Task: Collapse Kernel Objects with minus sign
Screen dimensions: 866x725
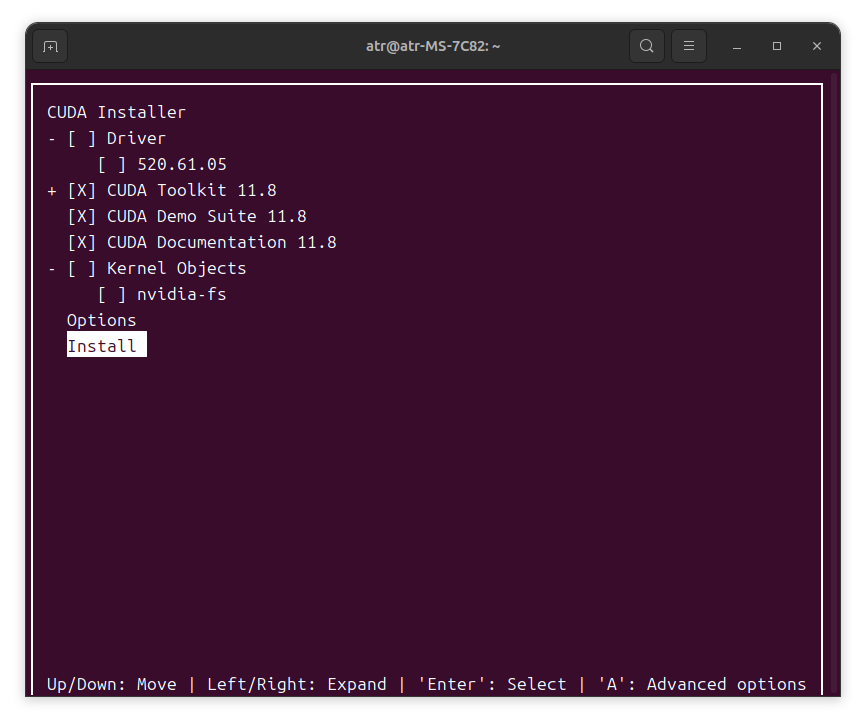Action: 52,268
